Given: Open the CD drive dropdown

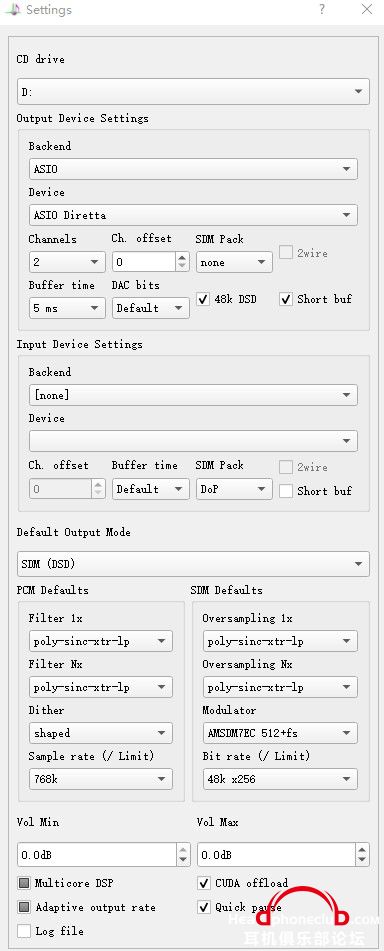Looking at the screenshot, I should (x=193, y=92).
